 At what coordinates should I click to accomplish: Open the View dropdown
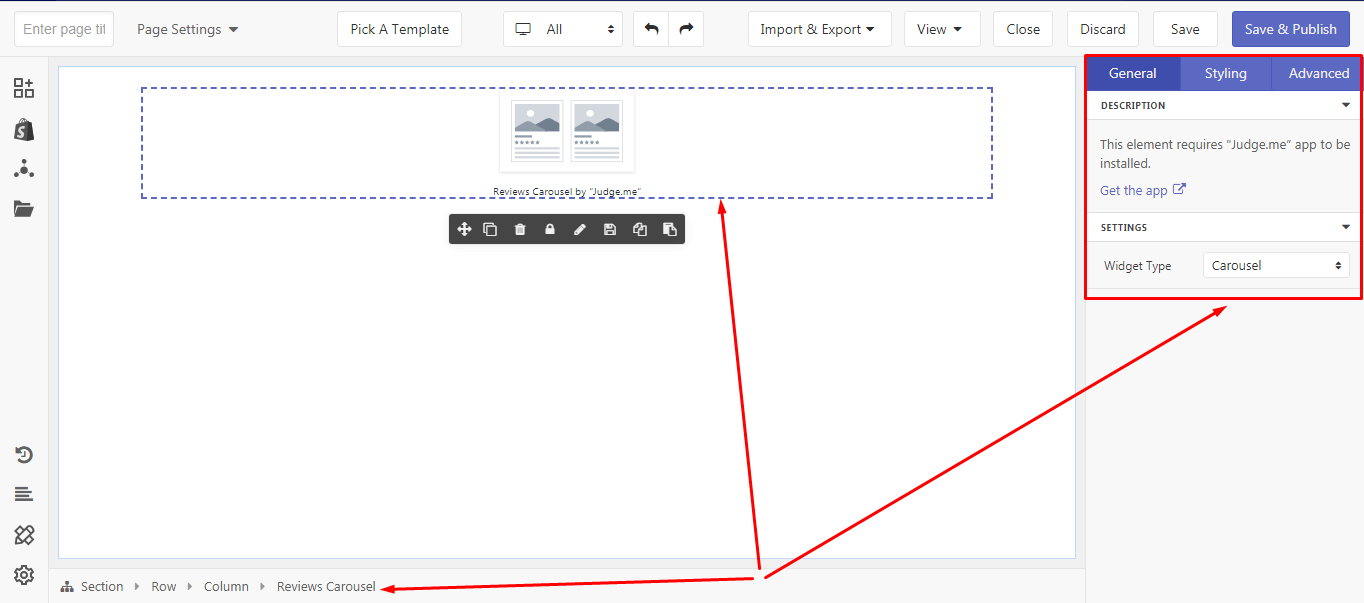click(942, 29)
